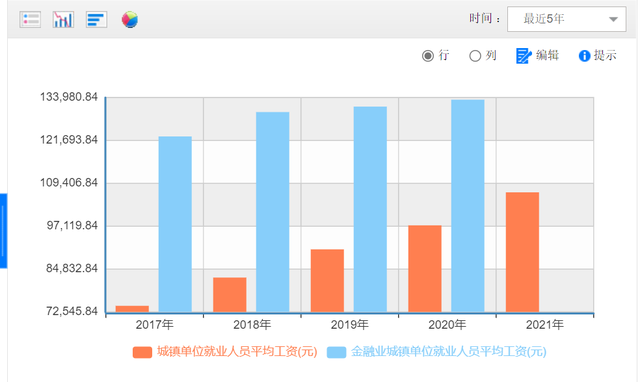
Task: Click the 时间： label
Action: 485,19
